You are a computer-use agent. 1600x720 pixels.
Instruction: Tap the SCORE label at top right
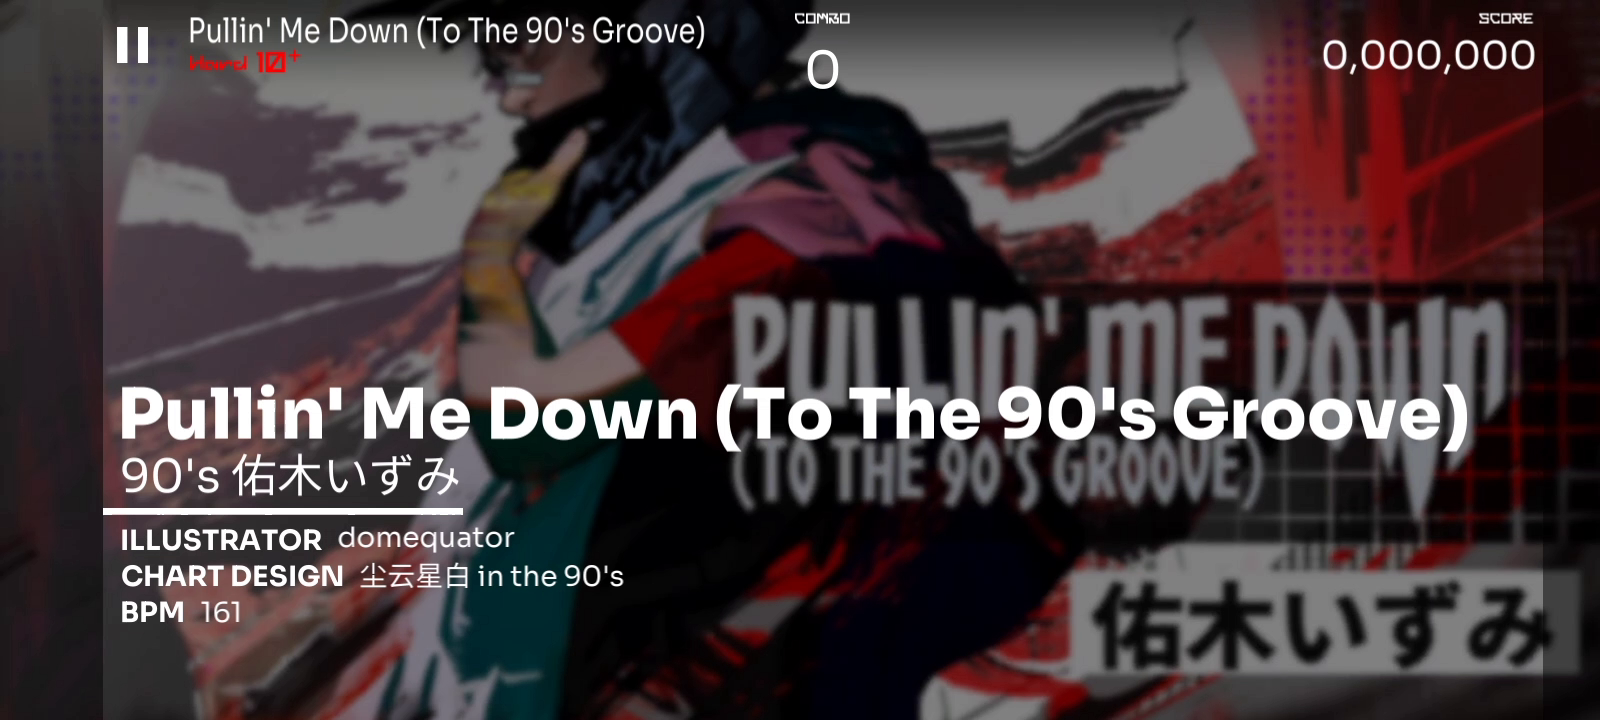pyautogui.click(x=1505, y=18)
